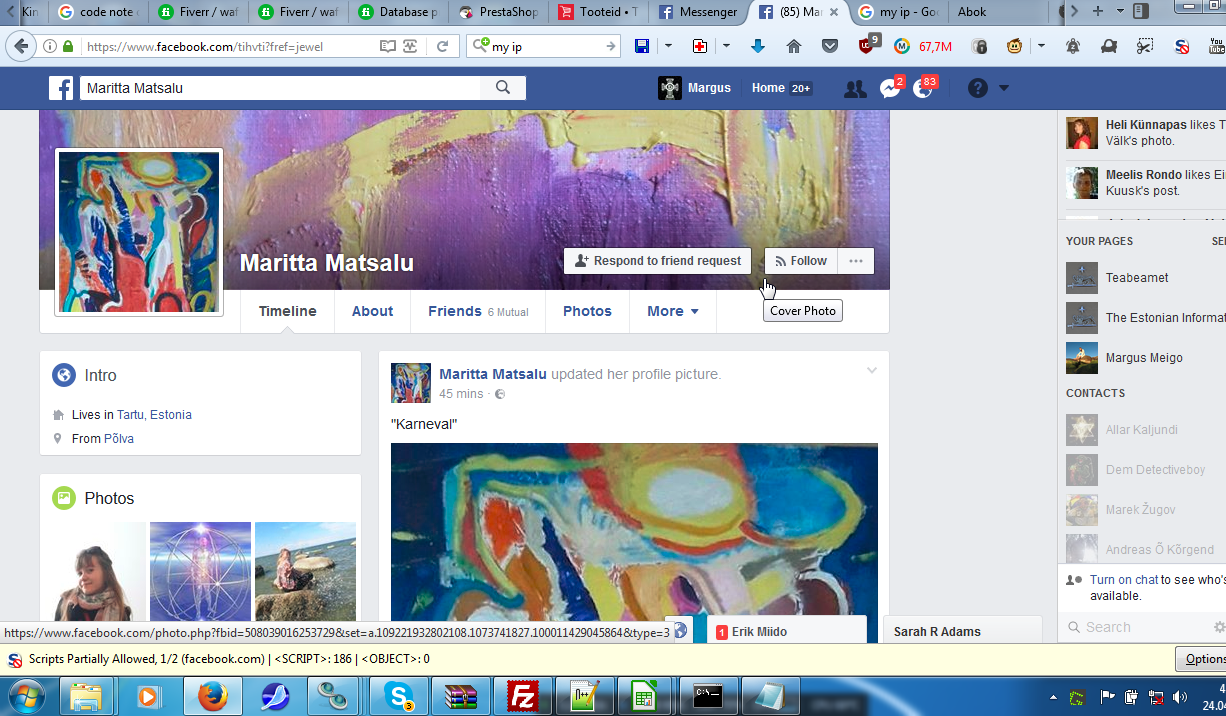The image size is (1226, 716).
Task: Open notifications globe icon with 83 badge
Action: [924, 88]
